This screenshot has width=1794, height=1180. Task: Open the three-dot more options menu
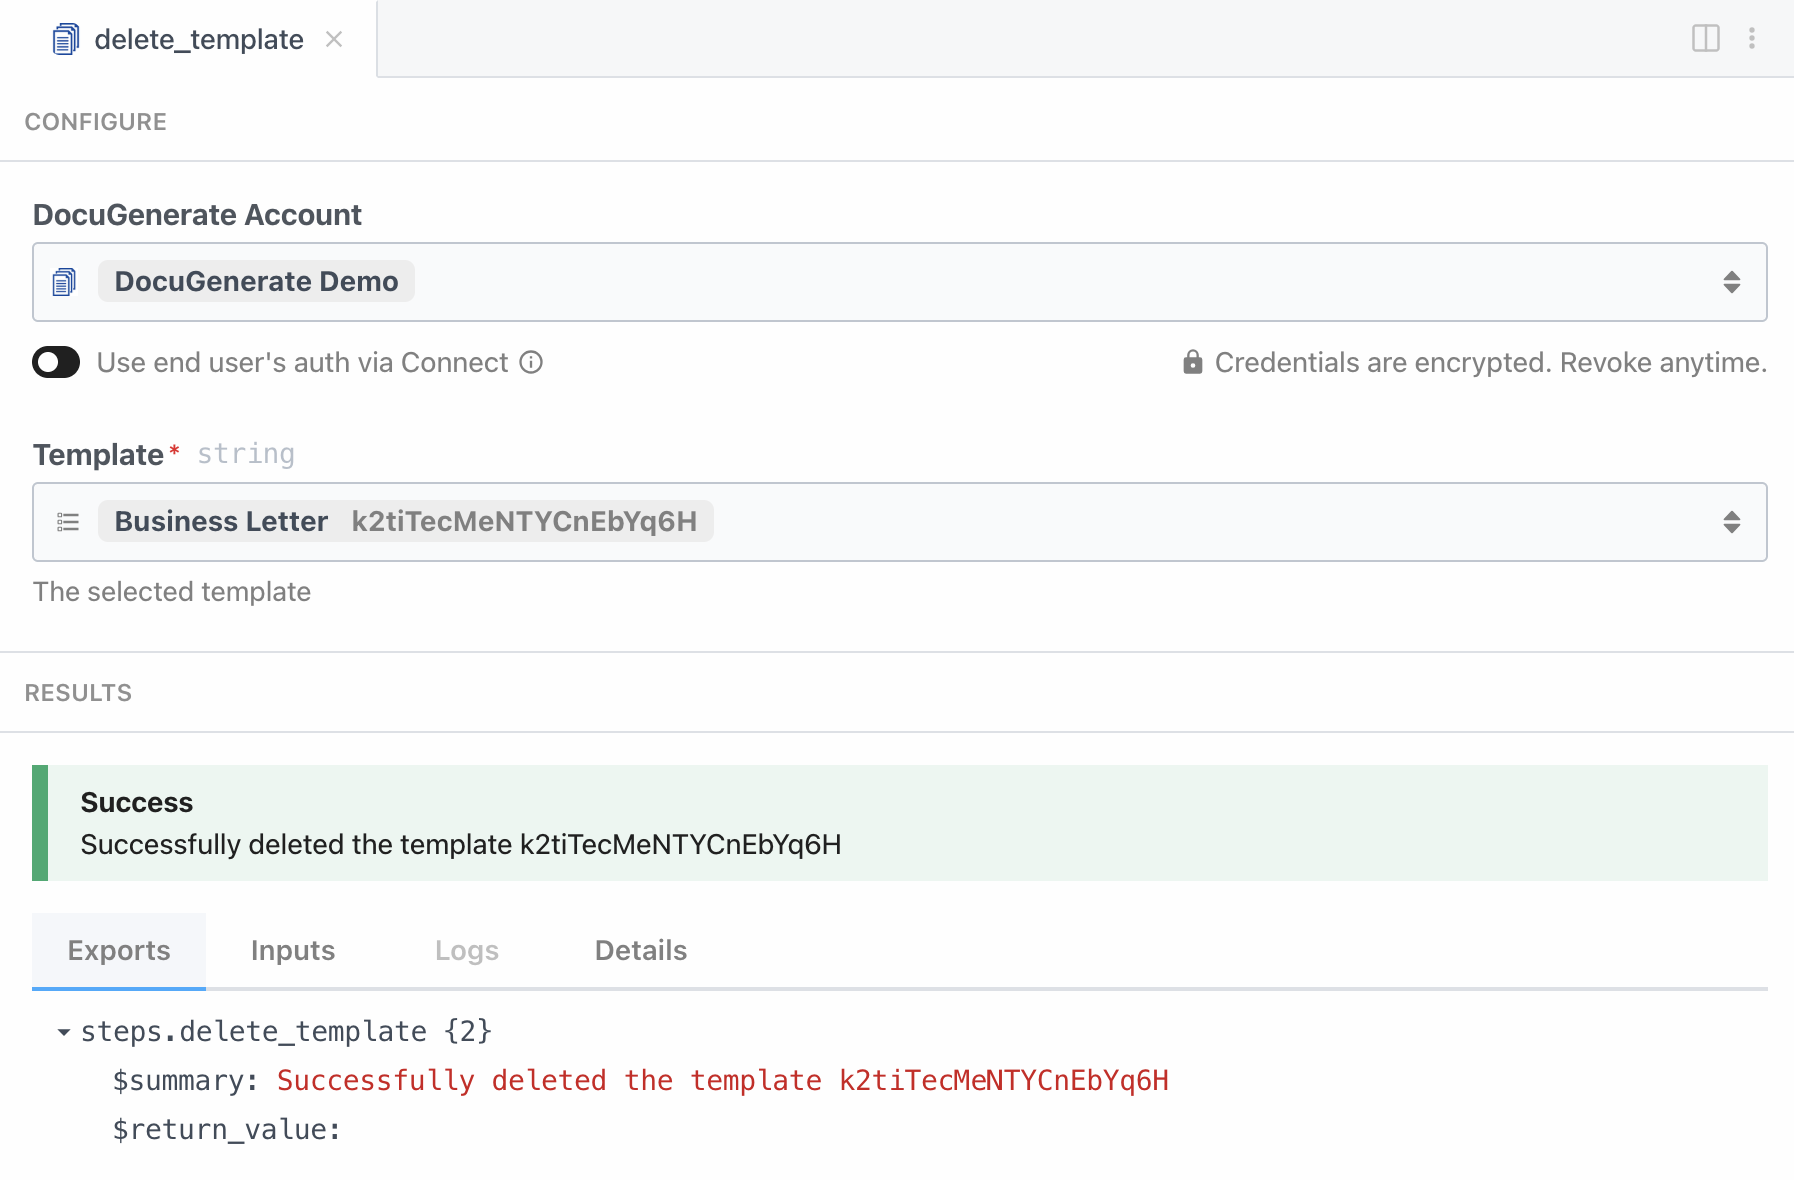click(x=1751, y=38)
